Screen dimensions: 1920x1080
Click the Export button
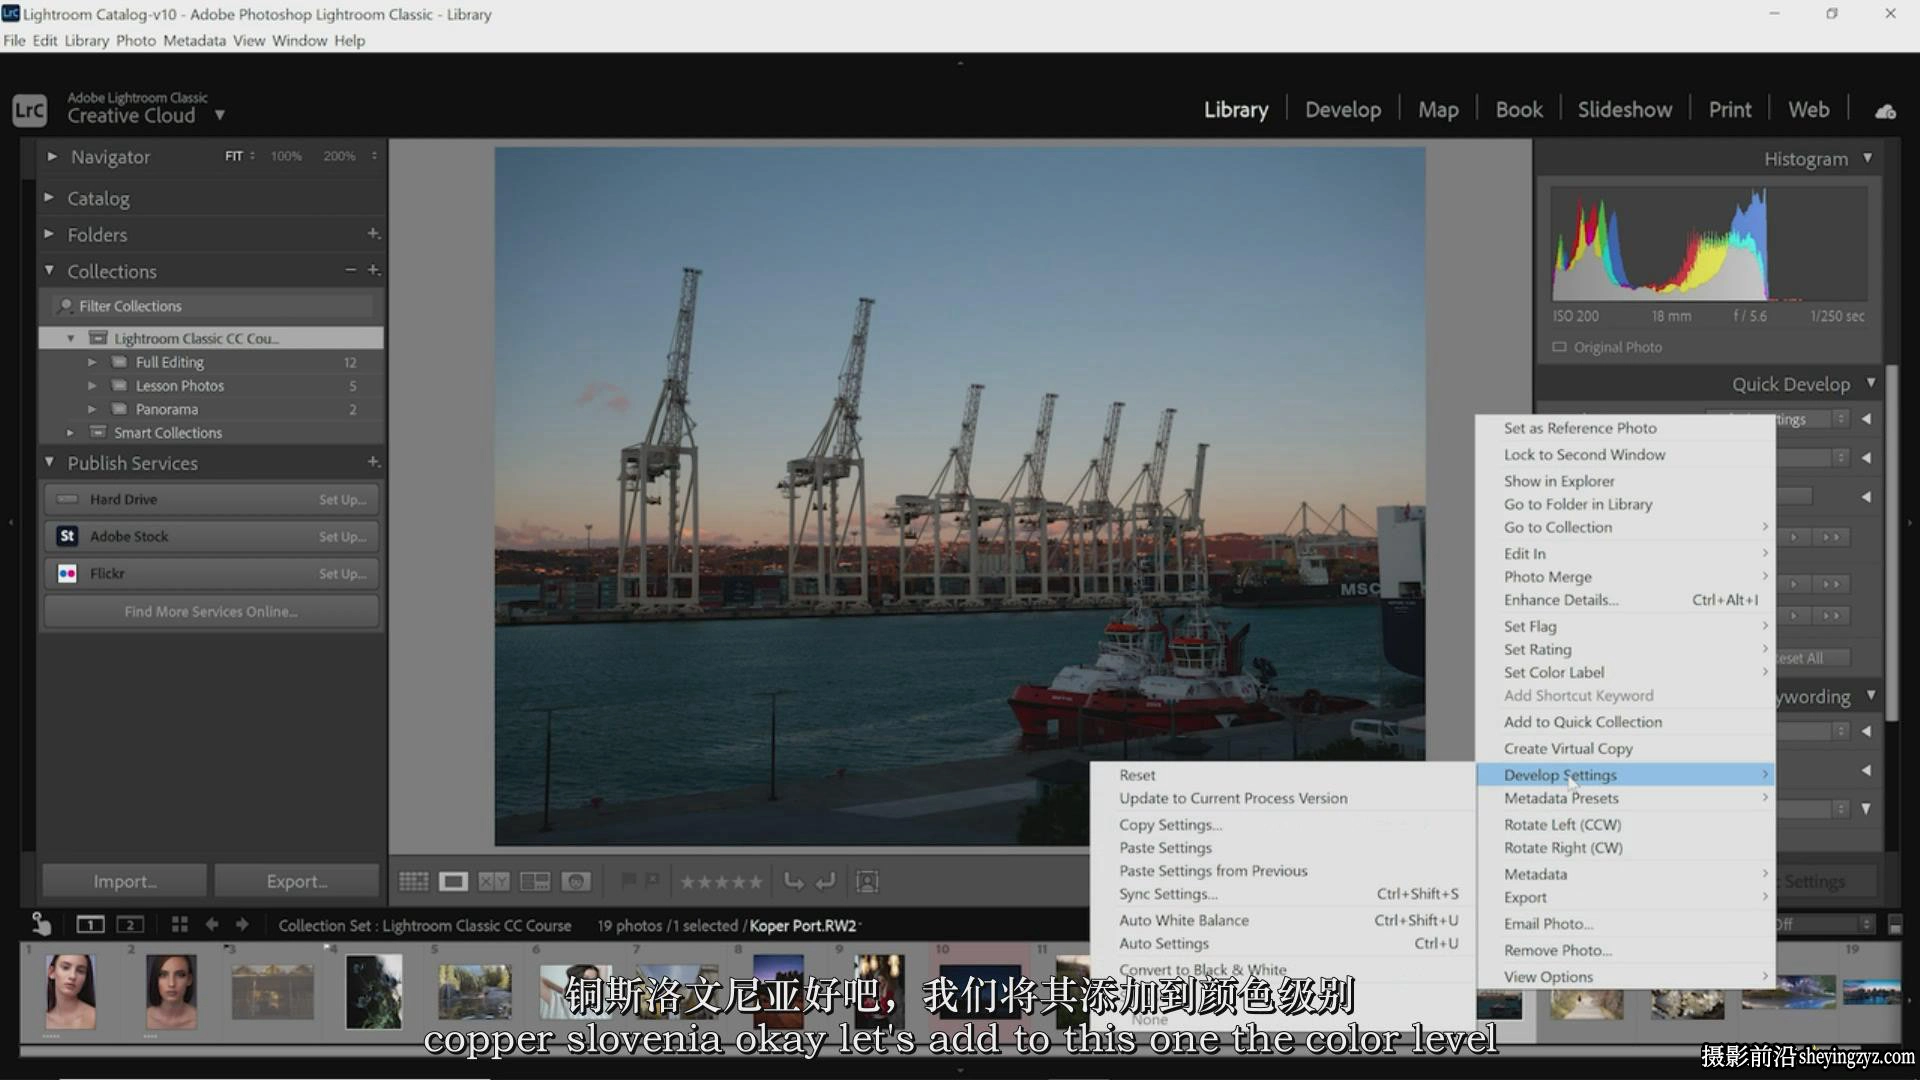tap(297, 881)
